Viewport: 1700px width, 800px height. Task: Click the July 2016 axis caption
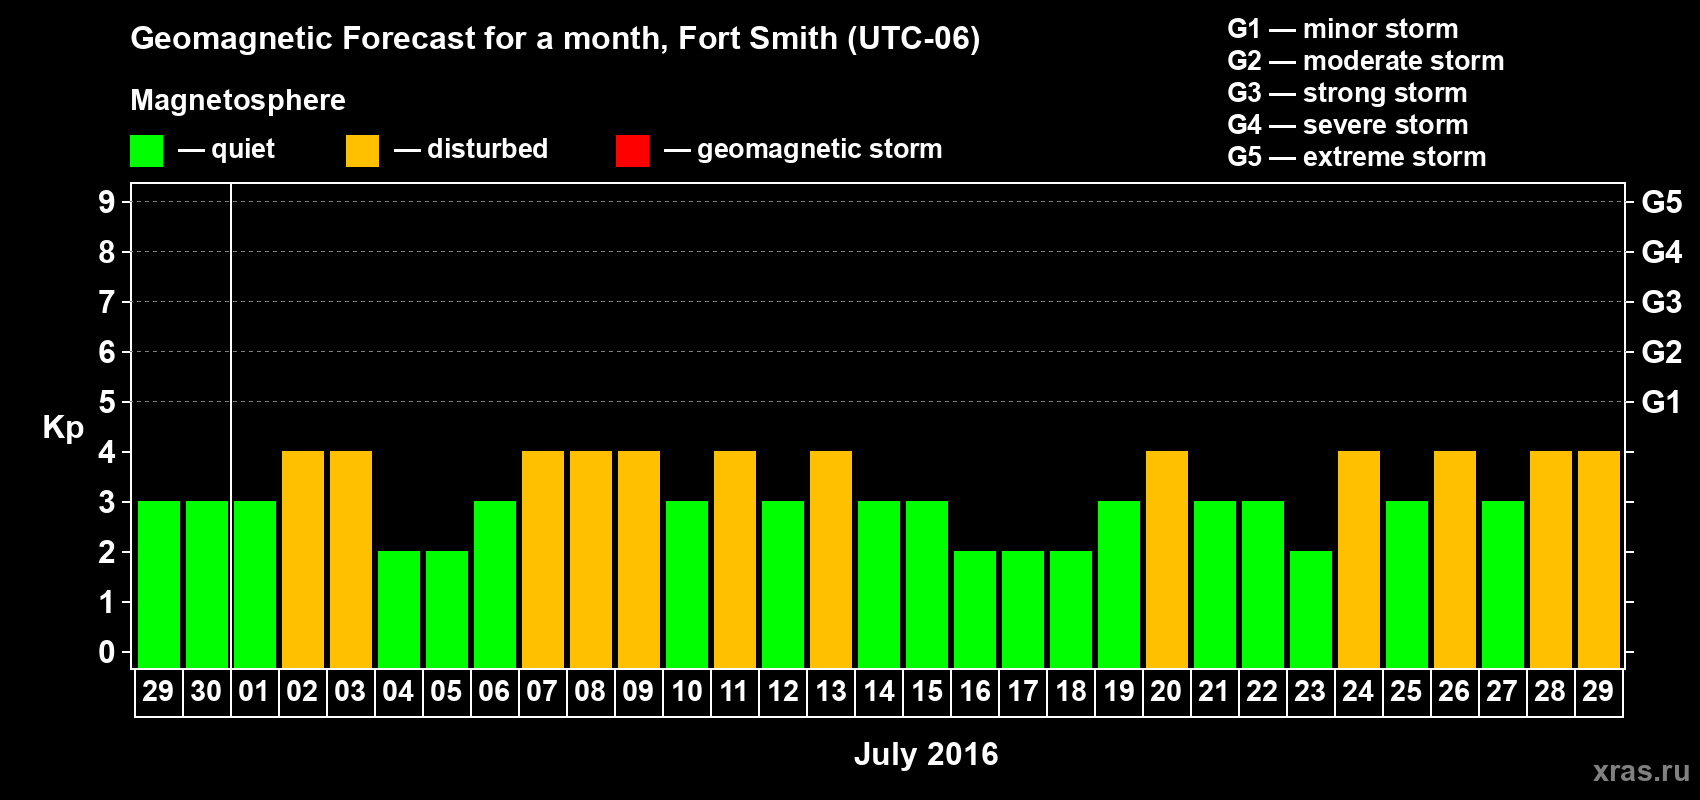pyautogui.click(x=926, y=754)
